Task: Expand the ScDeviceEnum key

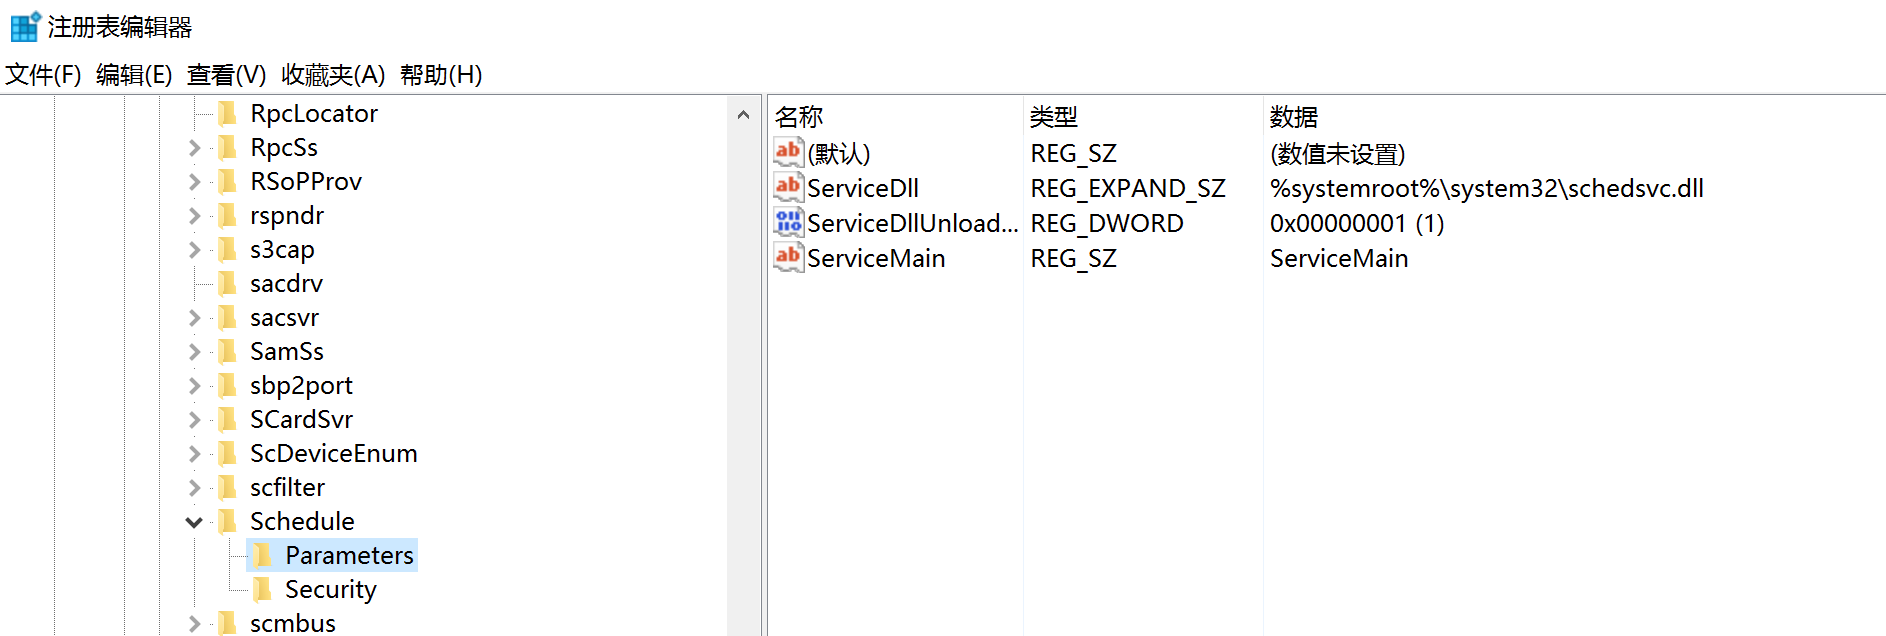Action: tap(194, 454)
